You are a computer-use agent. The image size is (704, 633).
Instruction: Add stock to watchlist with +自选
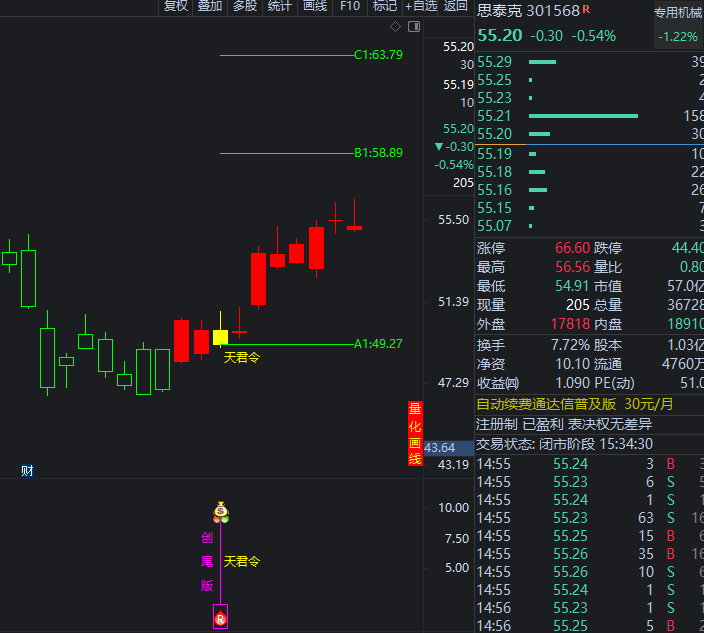point(420,6)
